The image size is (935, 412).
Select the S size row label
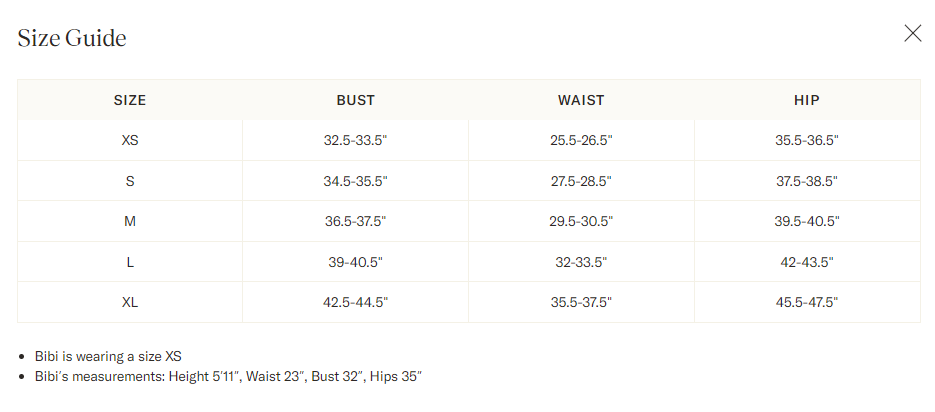[x=130, y=181]
